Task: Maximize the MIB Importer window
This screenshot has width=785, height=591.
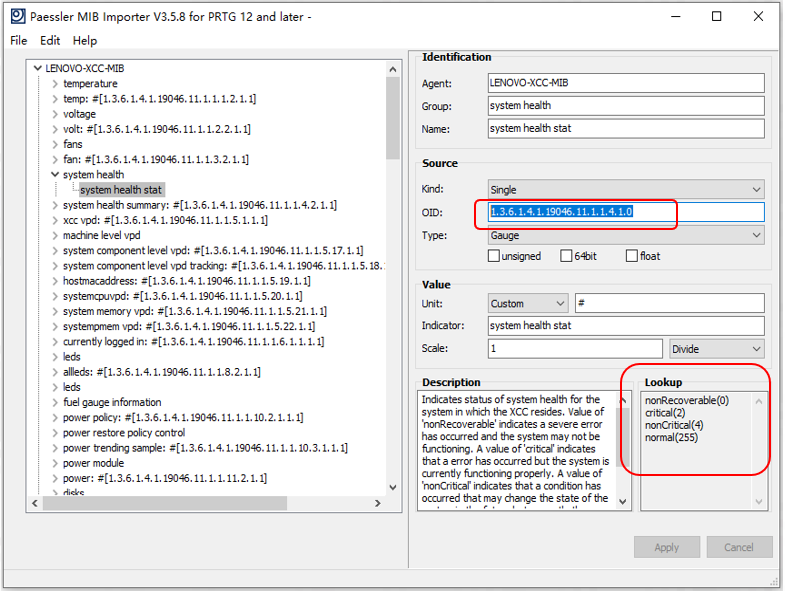Action: coord(716,17)
